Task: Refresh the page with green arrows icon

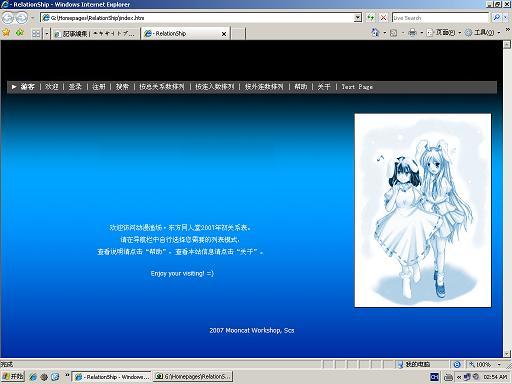Action: point(371,18)
